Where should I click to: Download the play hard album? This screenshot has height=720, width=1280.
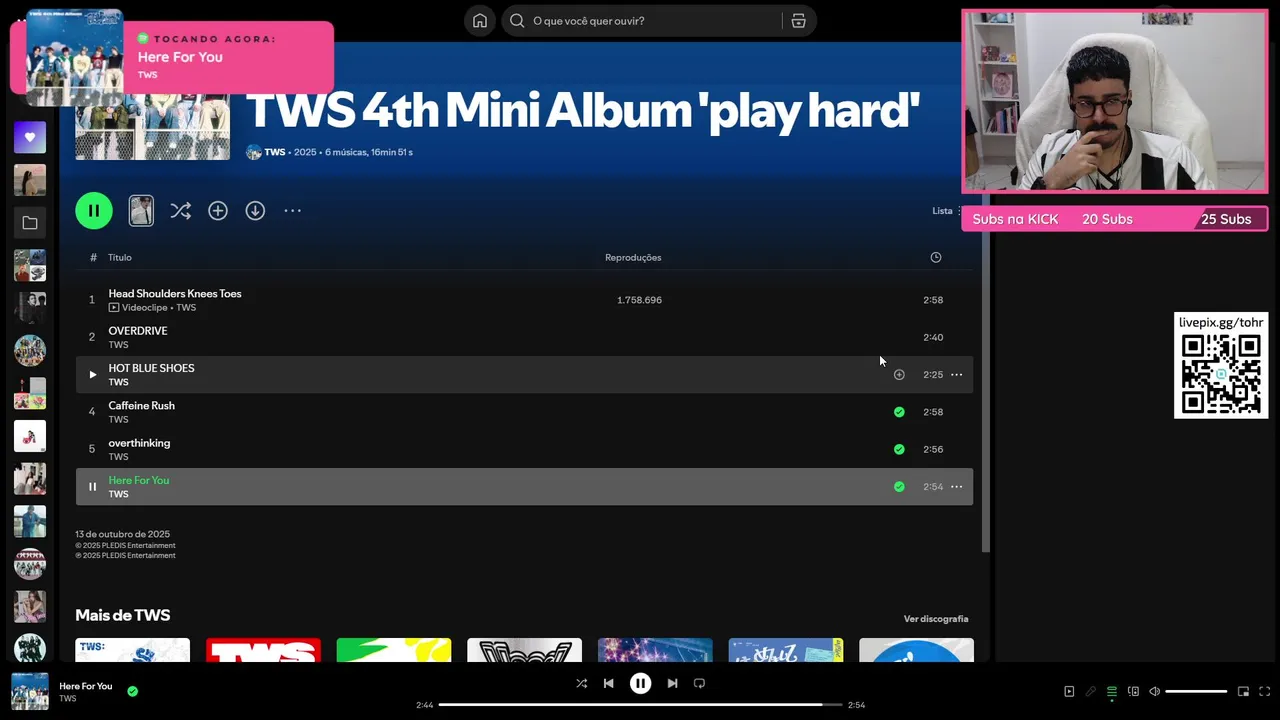255,211
